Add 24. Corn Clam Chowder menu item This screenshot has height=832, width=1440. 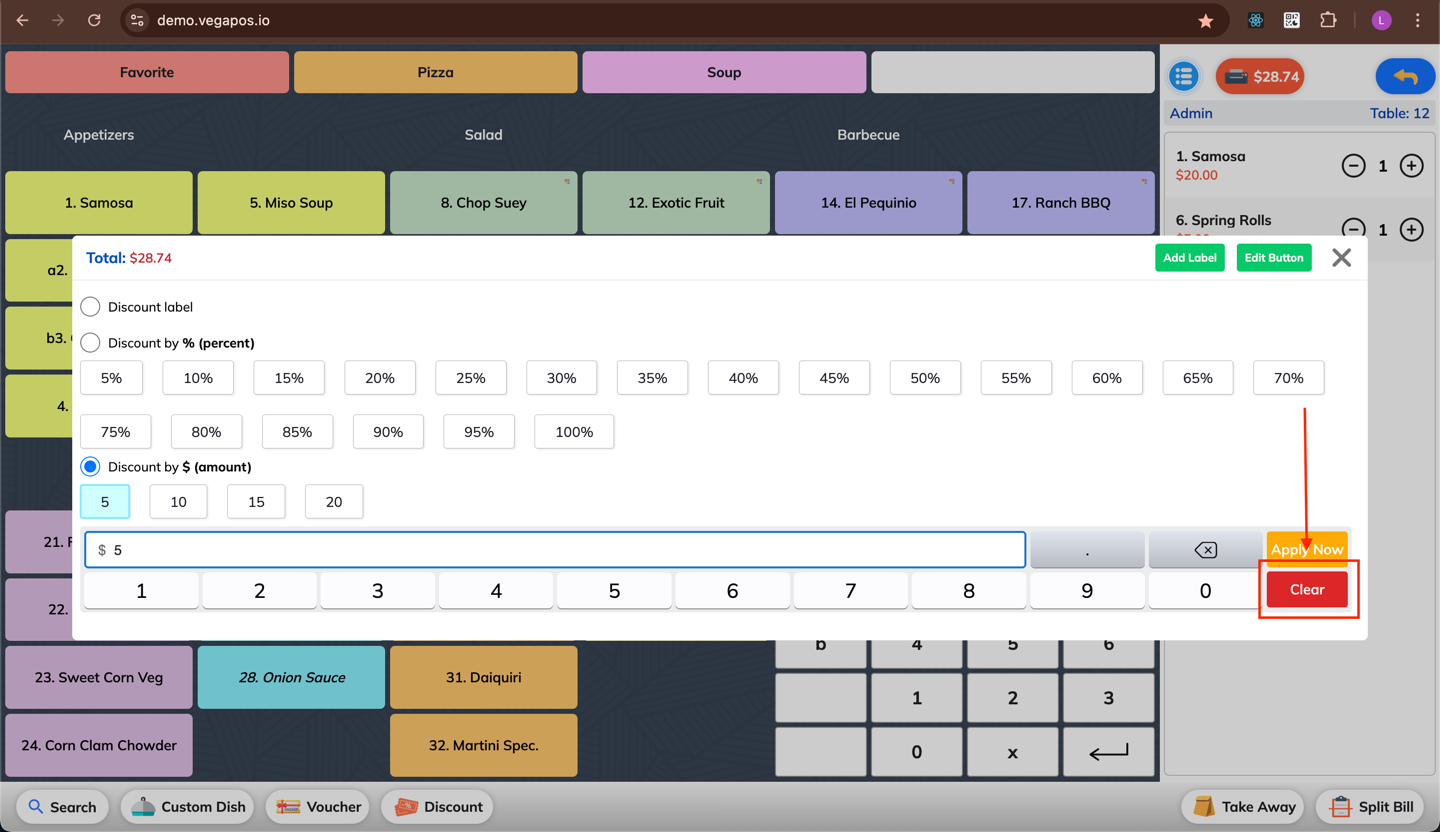pyautogui.click(x=99, y=745)
